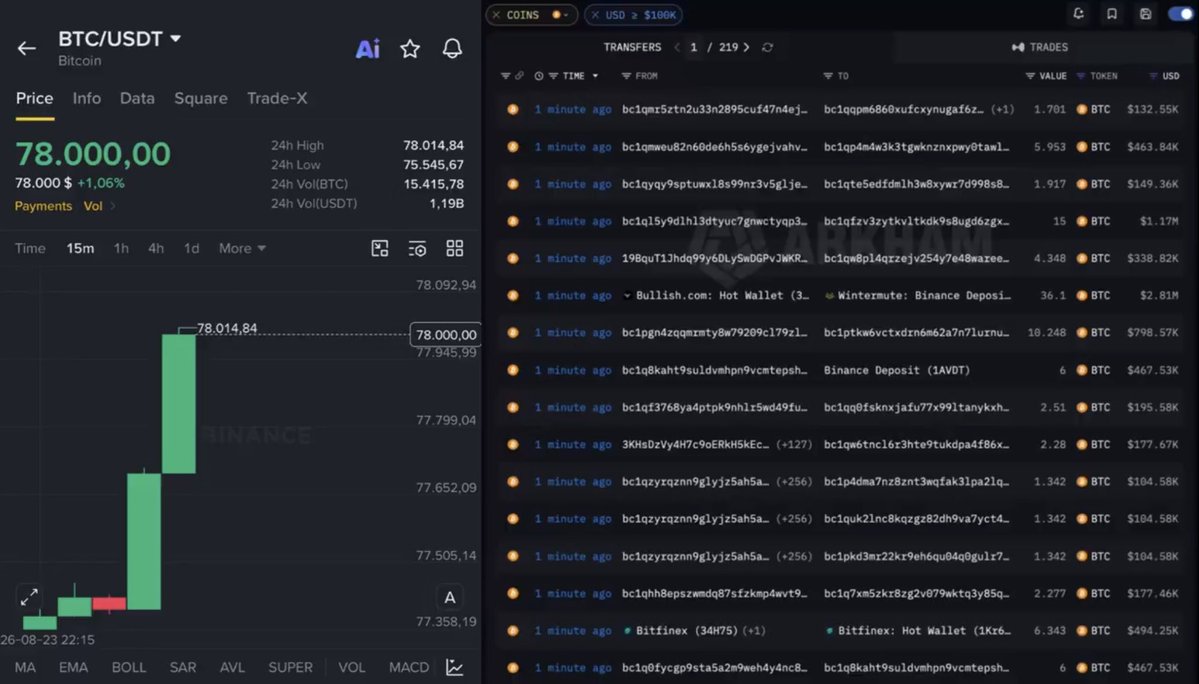Enable the MACD indicator
This screenshot has height=684, width=1199.
point(409,667)
